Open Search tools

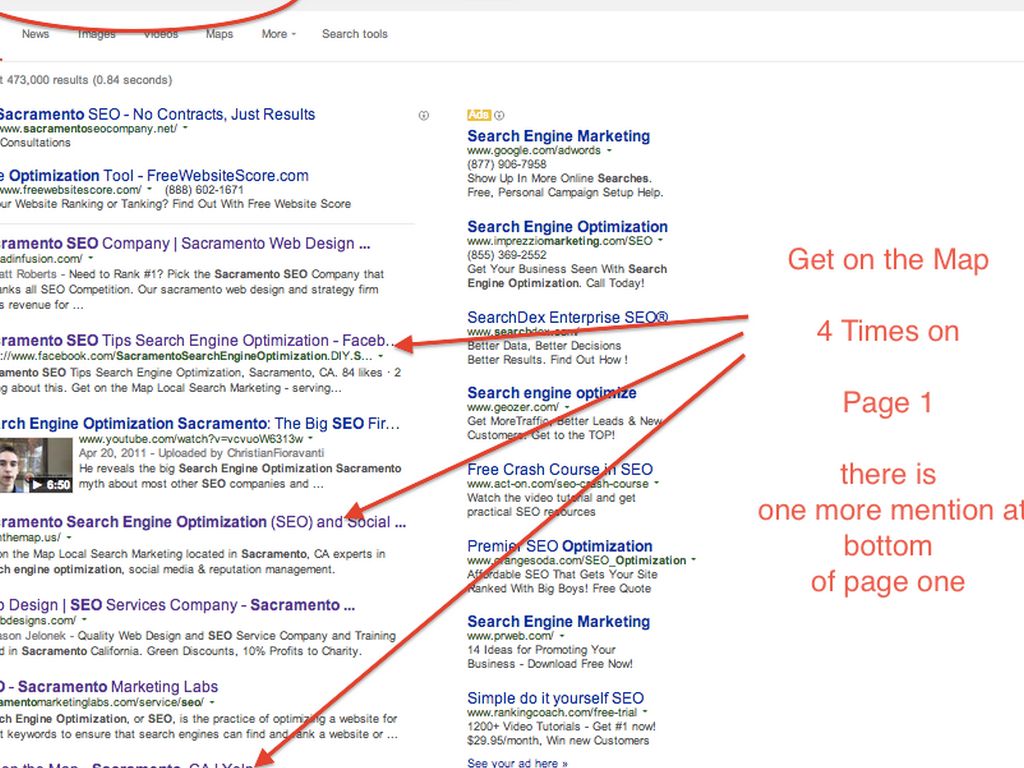354,34
